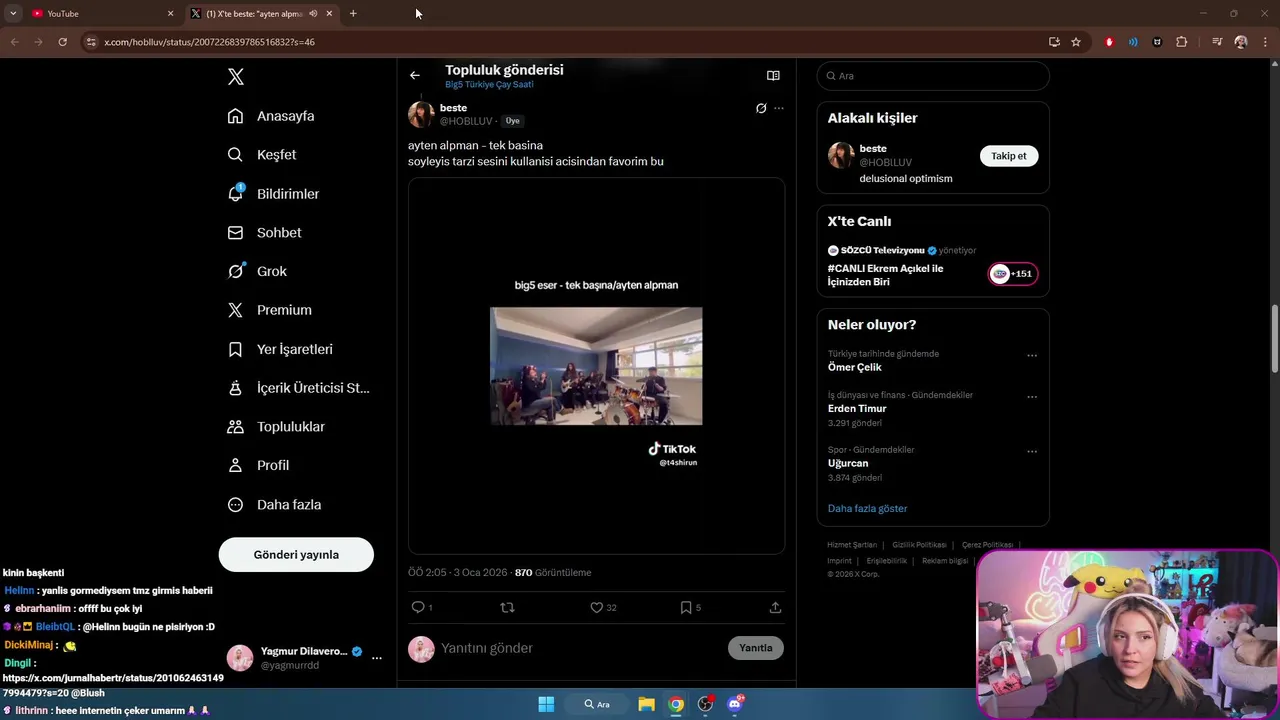Click the address bar URL
Viewport: 1280px width, 720px height.
209,42
